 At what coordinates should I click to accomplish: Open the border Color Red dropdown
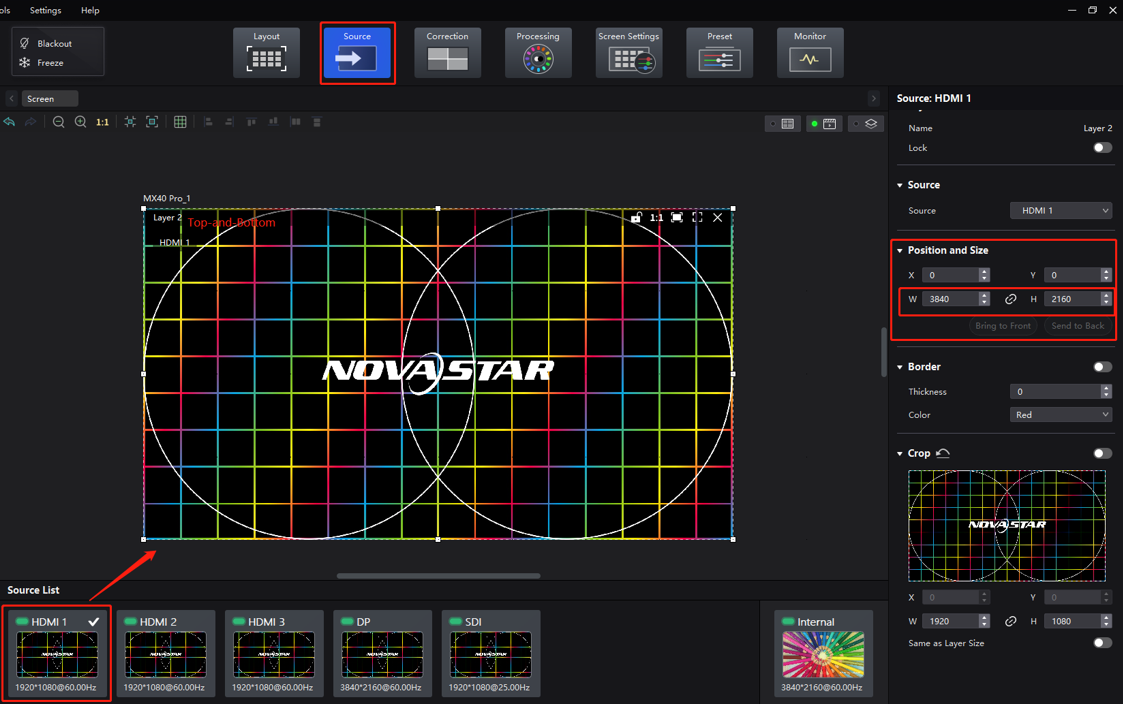pos(1061,415)
